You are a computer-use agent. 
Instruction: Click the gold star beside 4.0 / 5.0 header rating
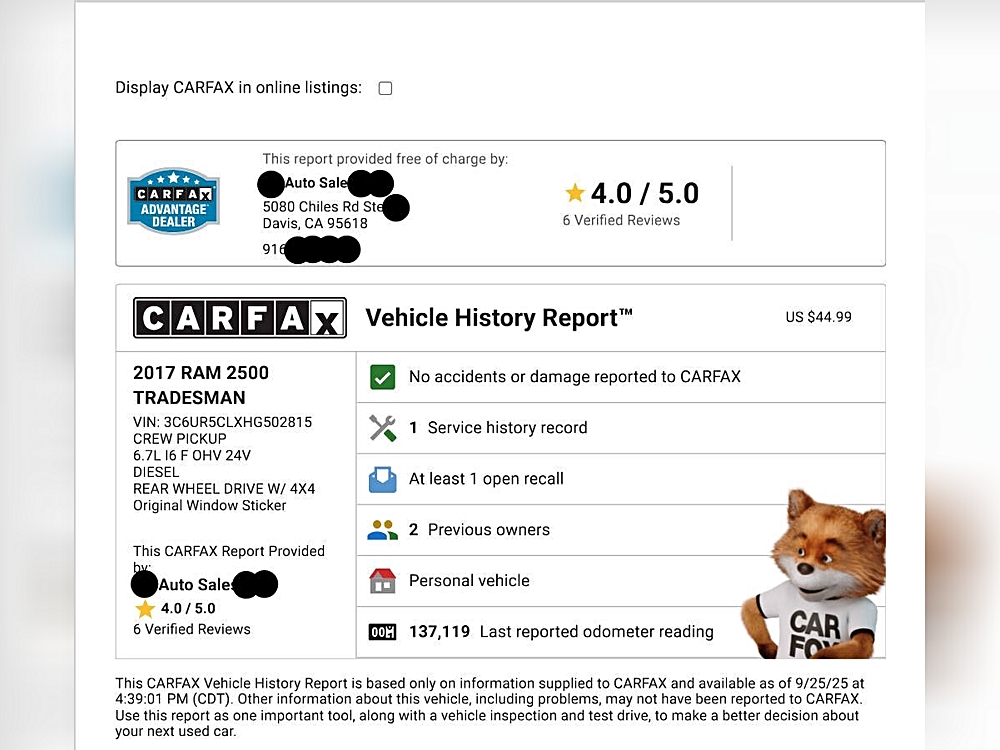[x=574, y=193]
